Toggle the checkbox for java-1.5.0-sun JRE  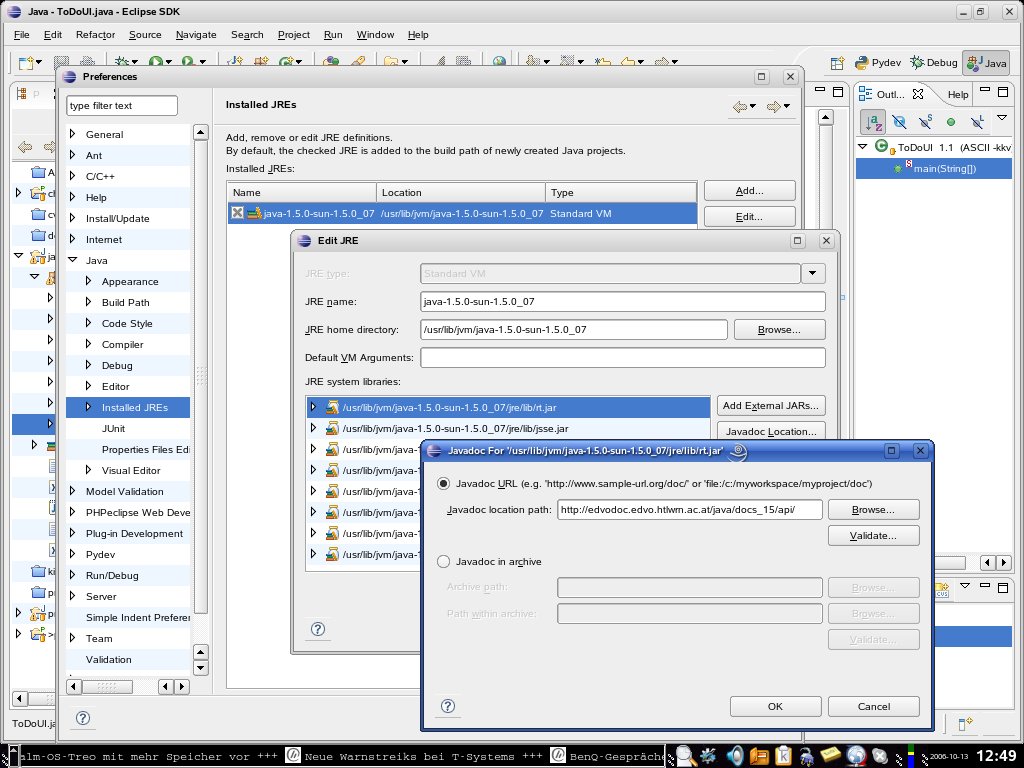click(235, 213)
